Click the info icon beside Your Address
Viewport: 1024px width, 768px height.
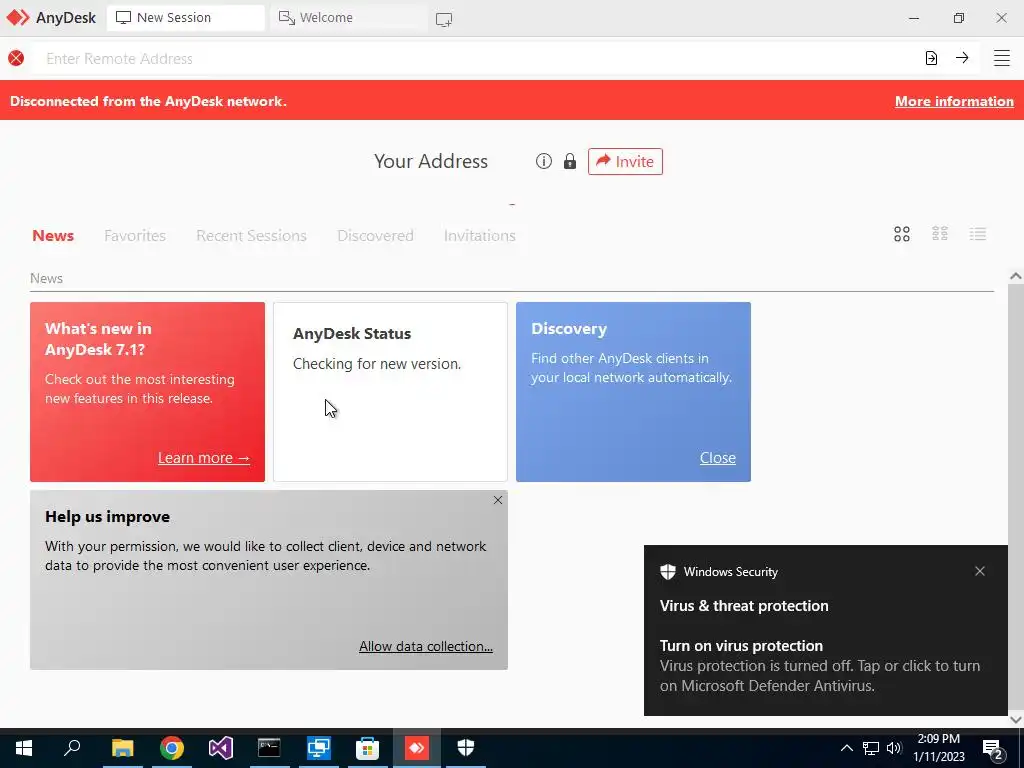click(x=543, y=161)
